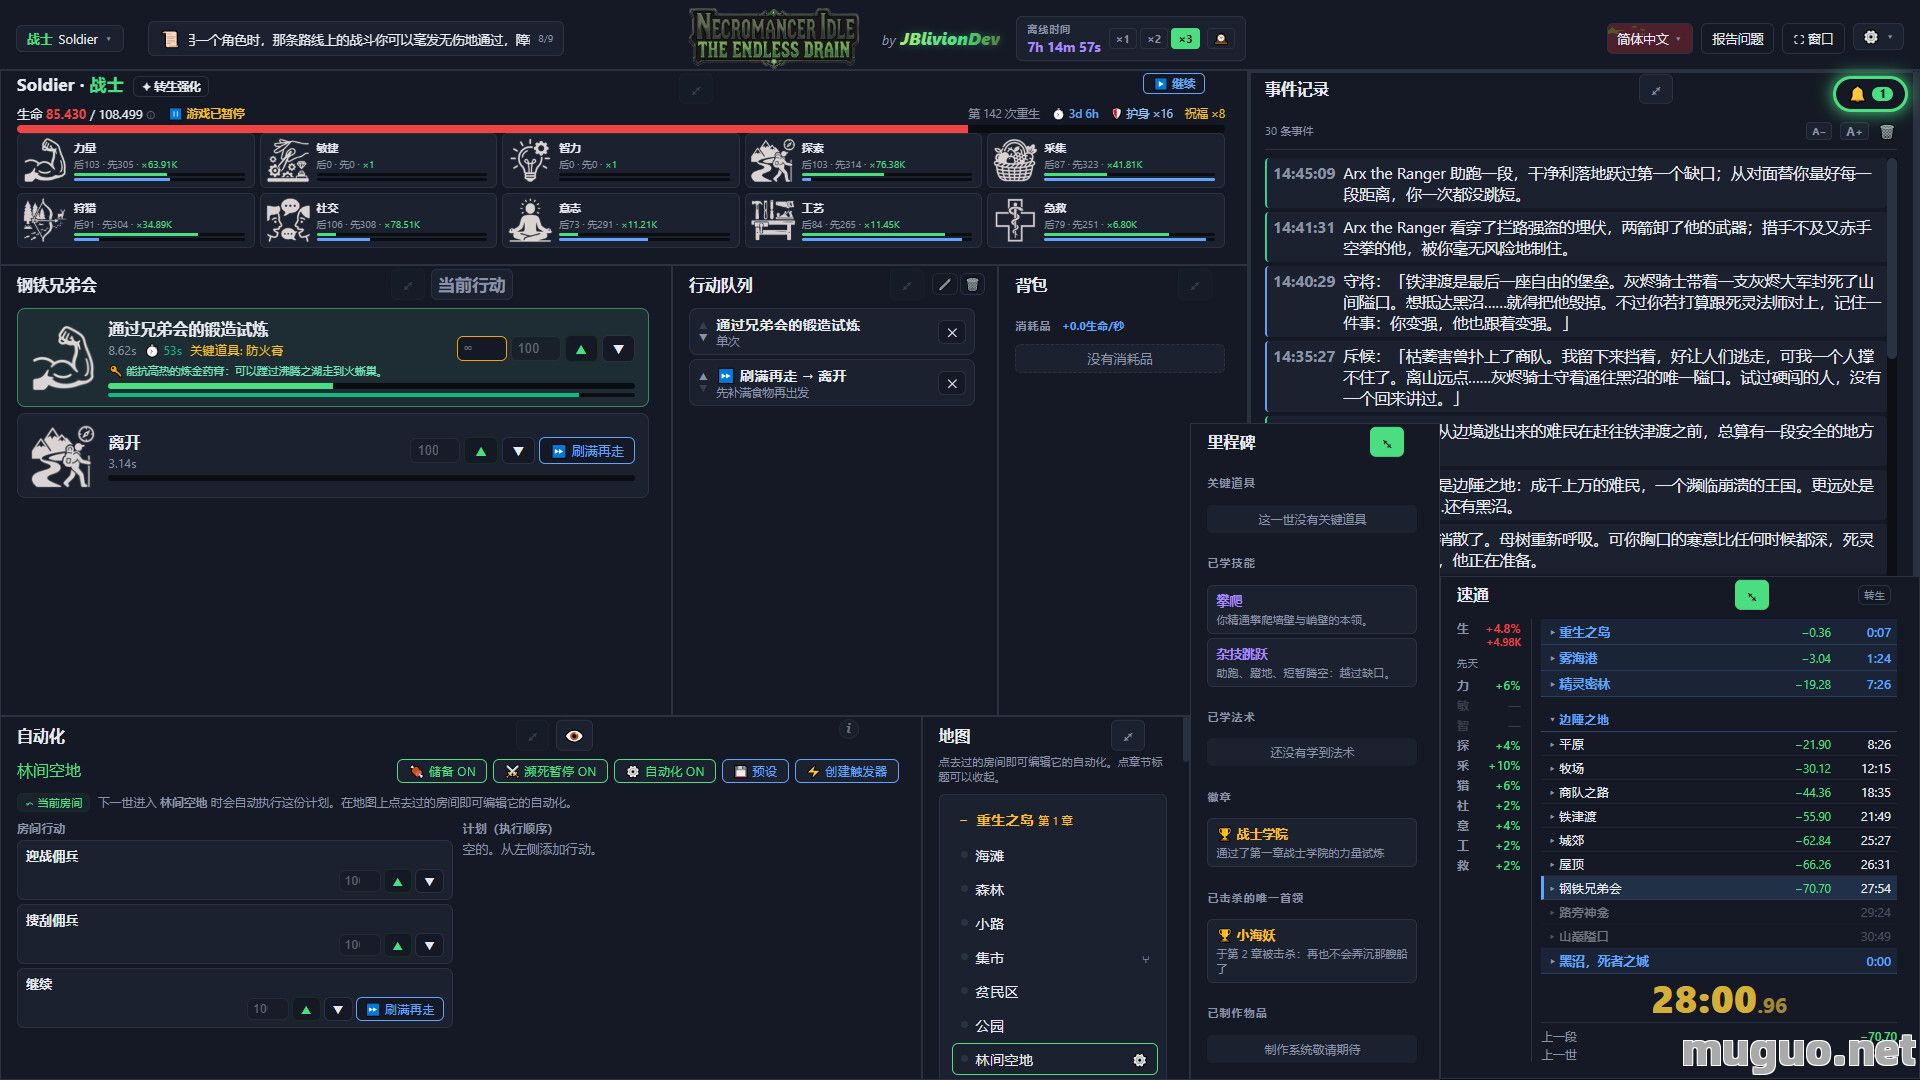Image resolution: width=1920 pixels, height=1080 pixels.
Task: Click the 智力 lightbulb skill icon
Action: coord(530,160)
